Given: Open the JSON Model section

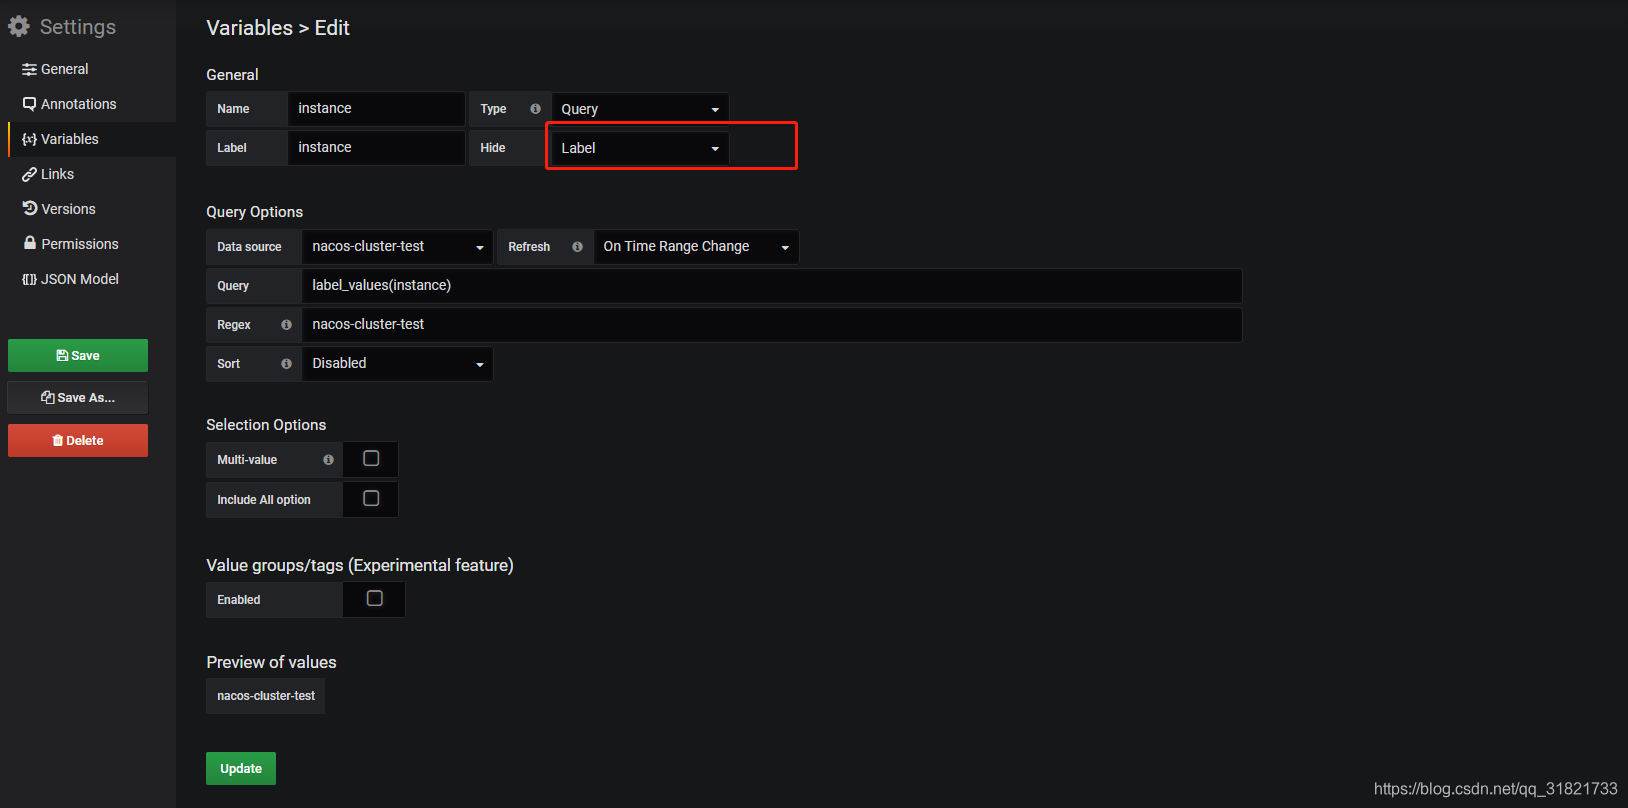Looking at the screenshot, I should pyautogui.click(x=70, y=279).
